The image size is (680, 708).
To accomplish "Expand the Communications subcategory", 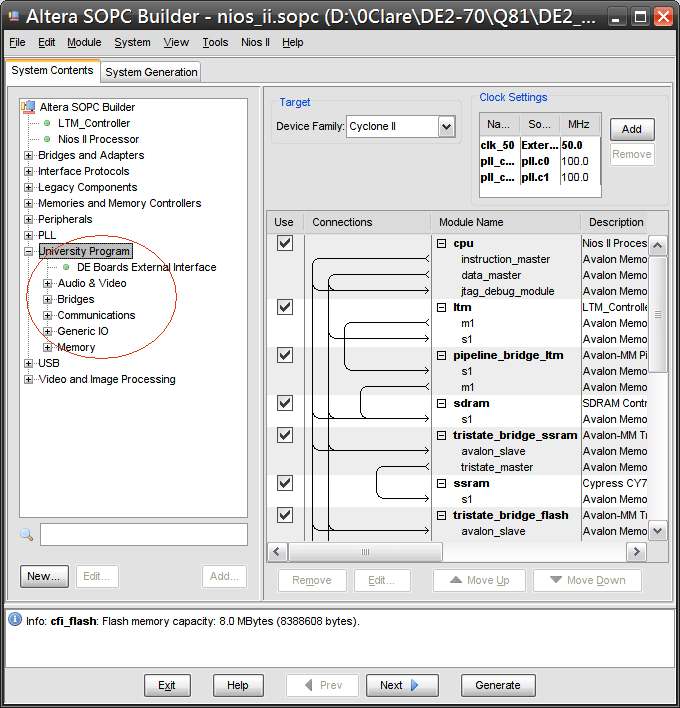I will coord(47,316).
